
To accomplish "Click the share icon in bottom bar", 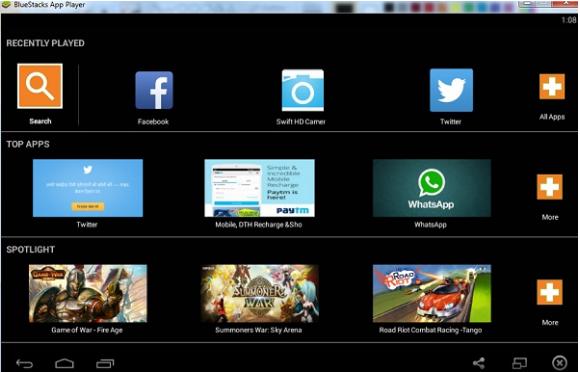I will pos(479,363).
